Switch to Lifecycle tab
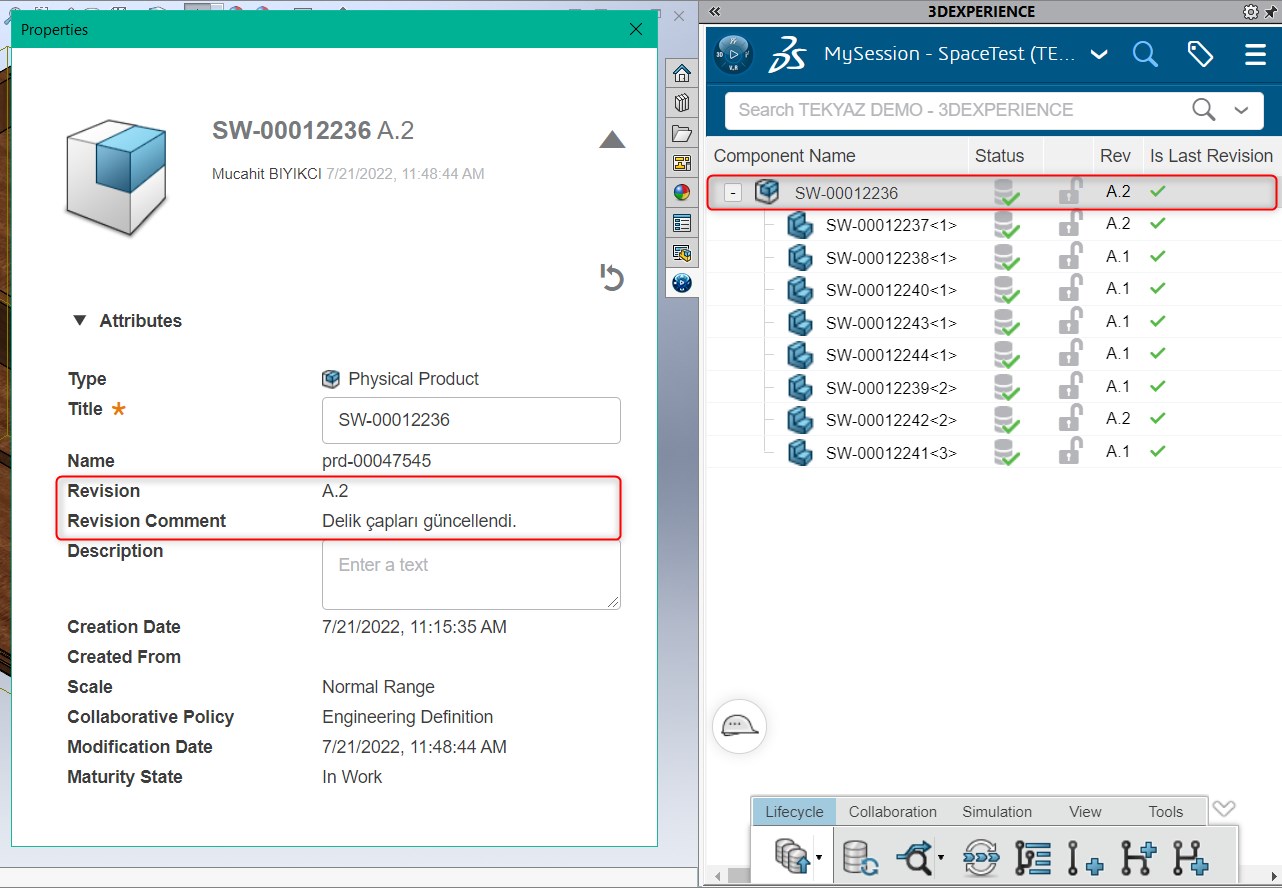Image resolution: width=1282 pixels, height=888 pixels. (794, 811)
